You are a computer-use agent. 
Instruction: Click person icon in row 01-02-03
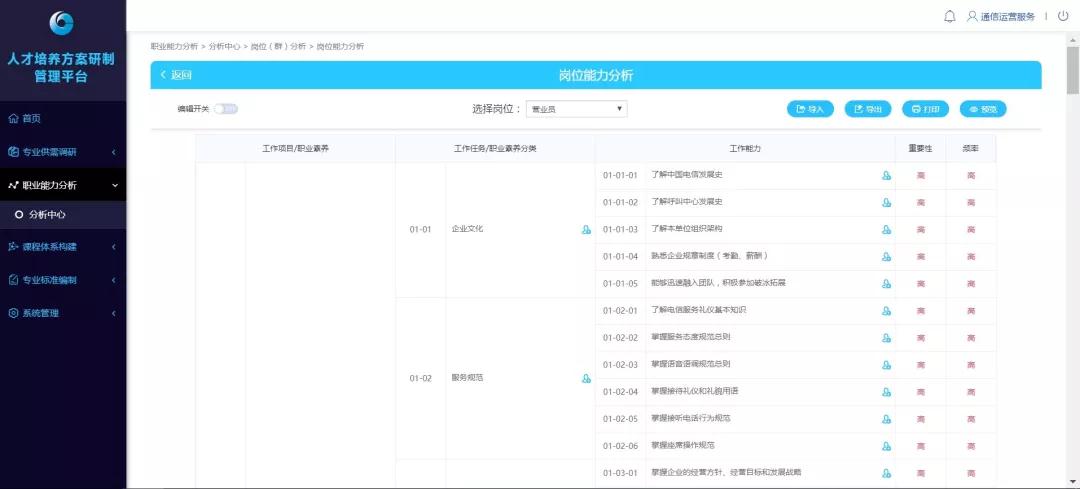[x=886, y=365]
